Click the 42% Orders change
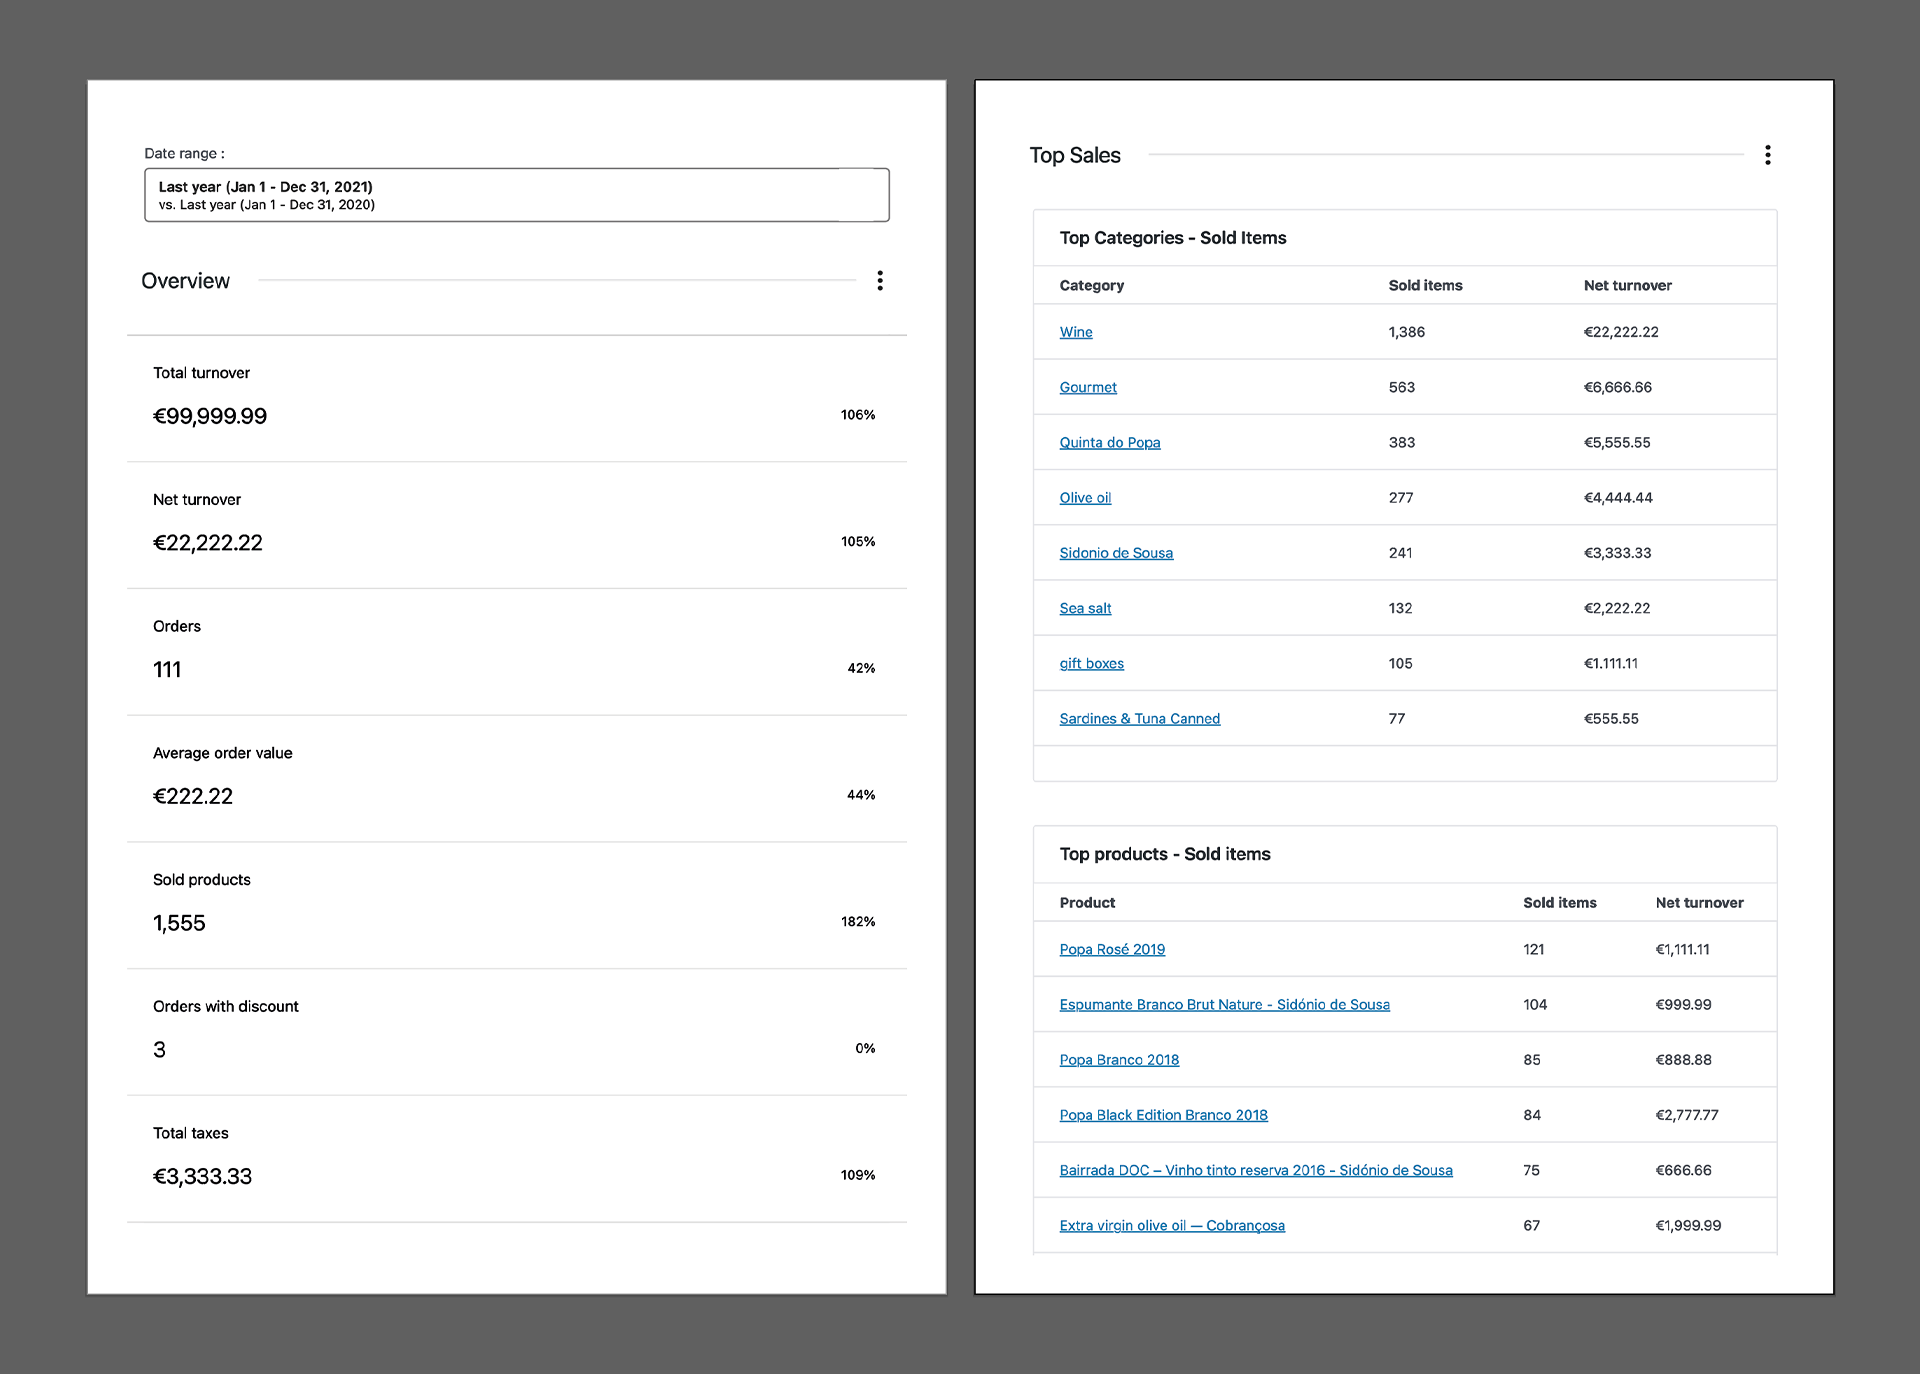Image resolution: width=1920 pixels, height=1374 pixels. (861, 668)
